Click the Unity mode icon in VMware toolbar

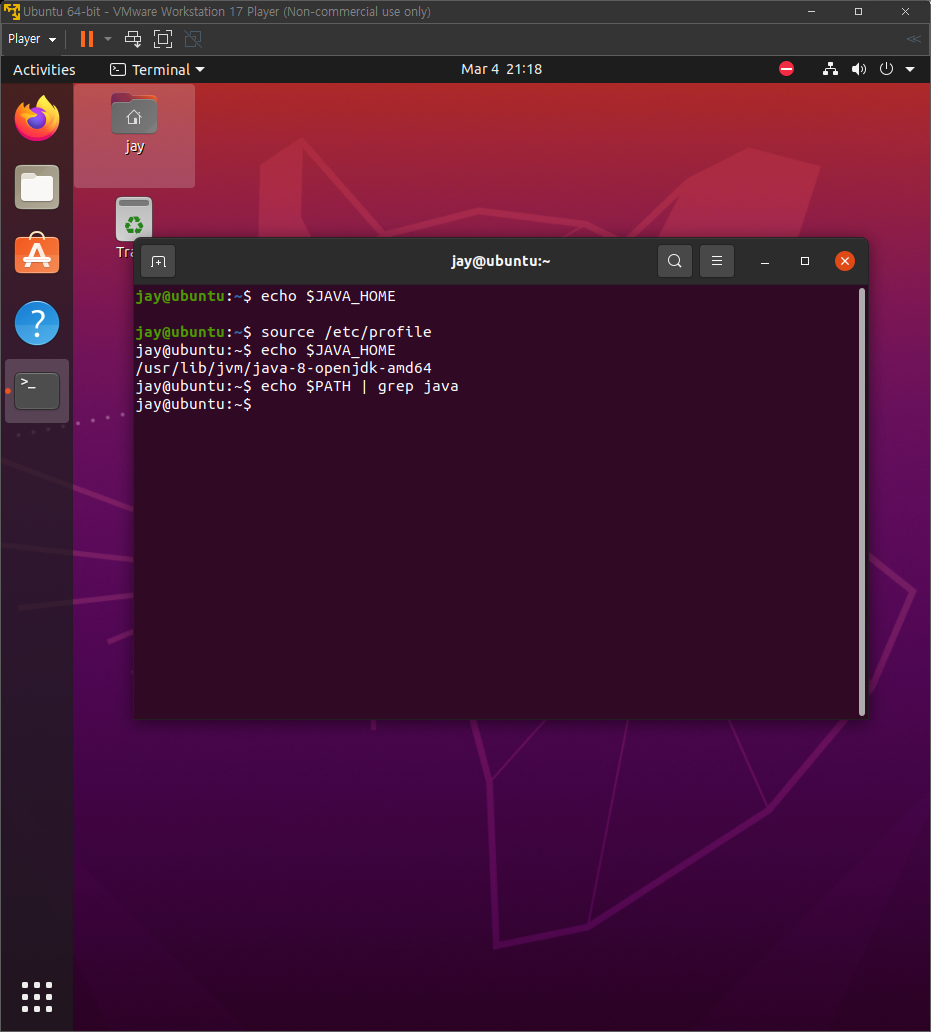tap(193, 39)
